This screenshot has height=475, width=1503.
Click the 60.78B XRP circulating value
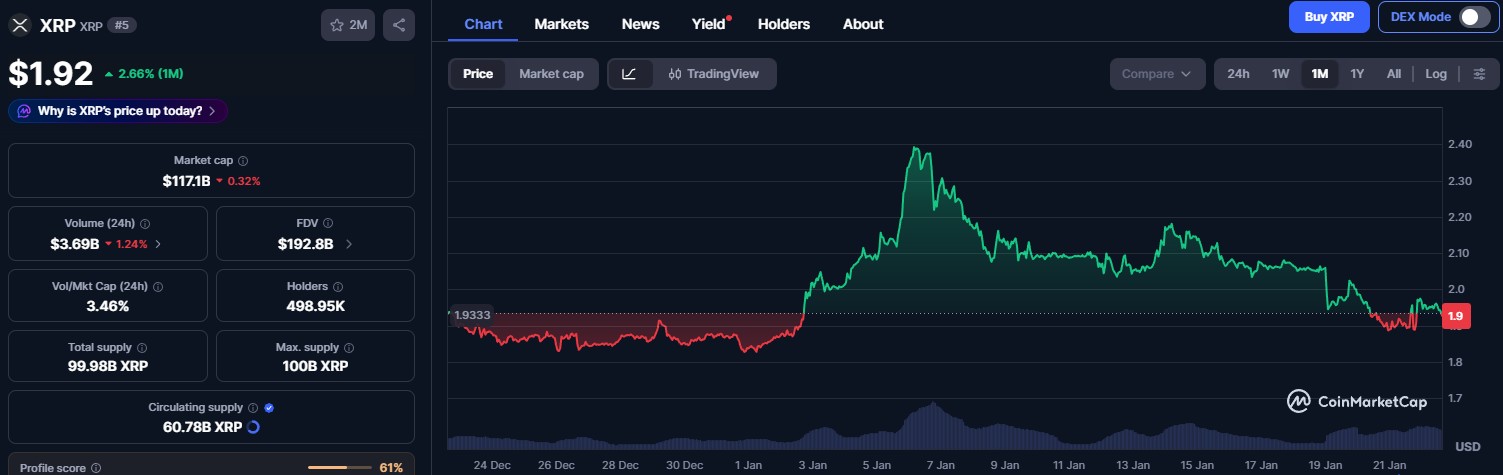tap(201, 428)
